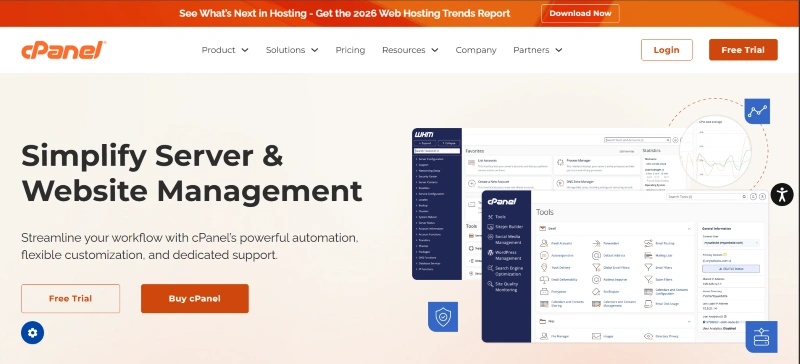This screenshot has height=364, width=800.
Task: Click Track Delivery tool icon
Action: [x=544, y=268]
